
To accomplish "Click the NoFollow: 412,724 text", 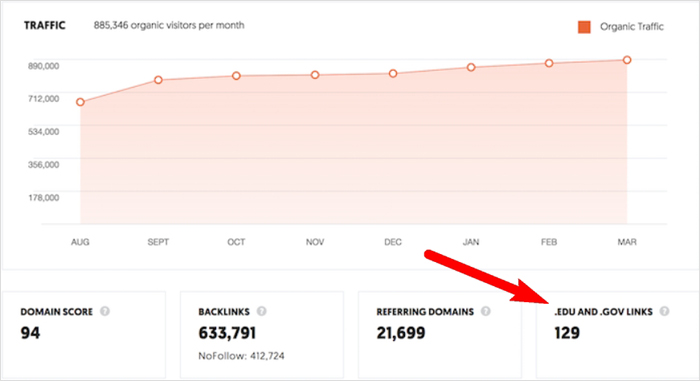I will (241, 356).
